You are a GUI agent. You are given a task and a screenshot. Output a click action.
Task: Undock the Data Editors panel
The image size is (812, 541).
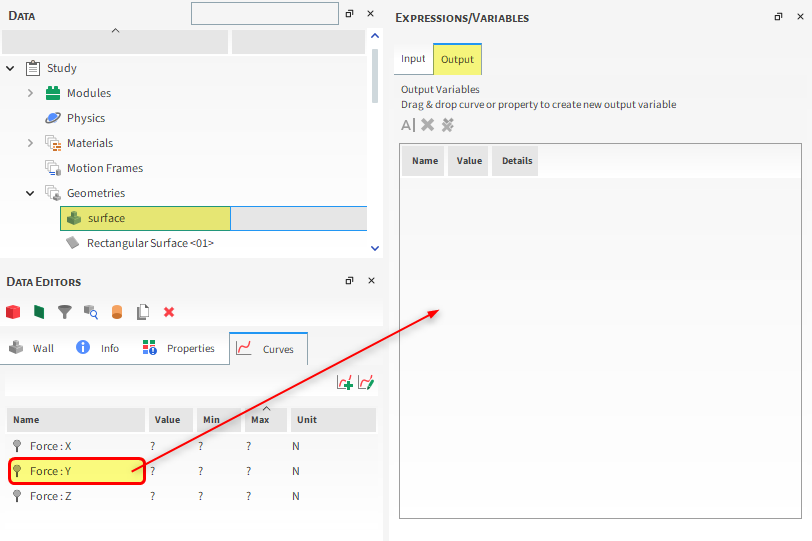350,281
